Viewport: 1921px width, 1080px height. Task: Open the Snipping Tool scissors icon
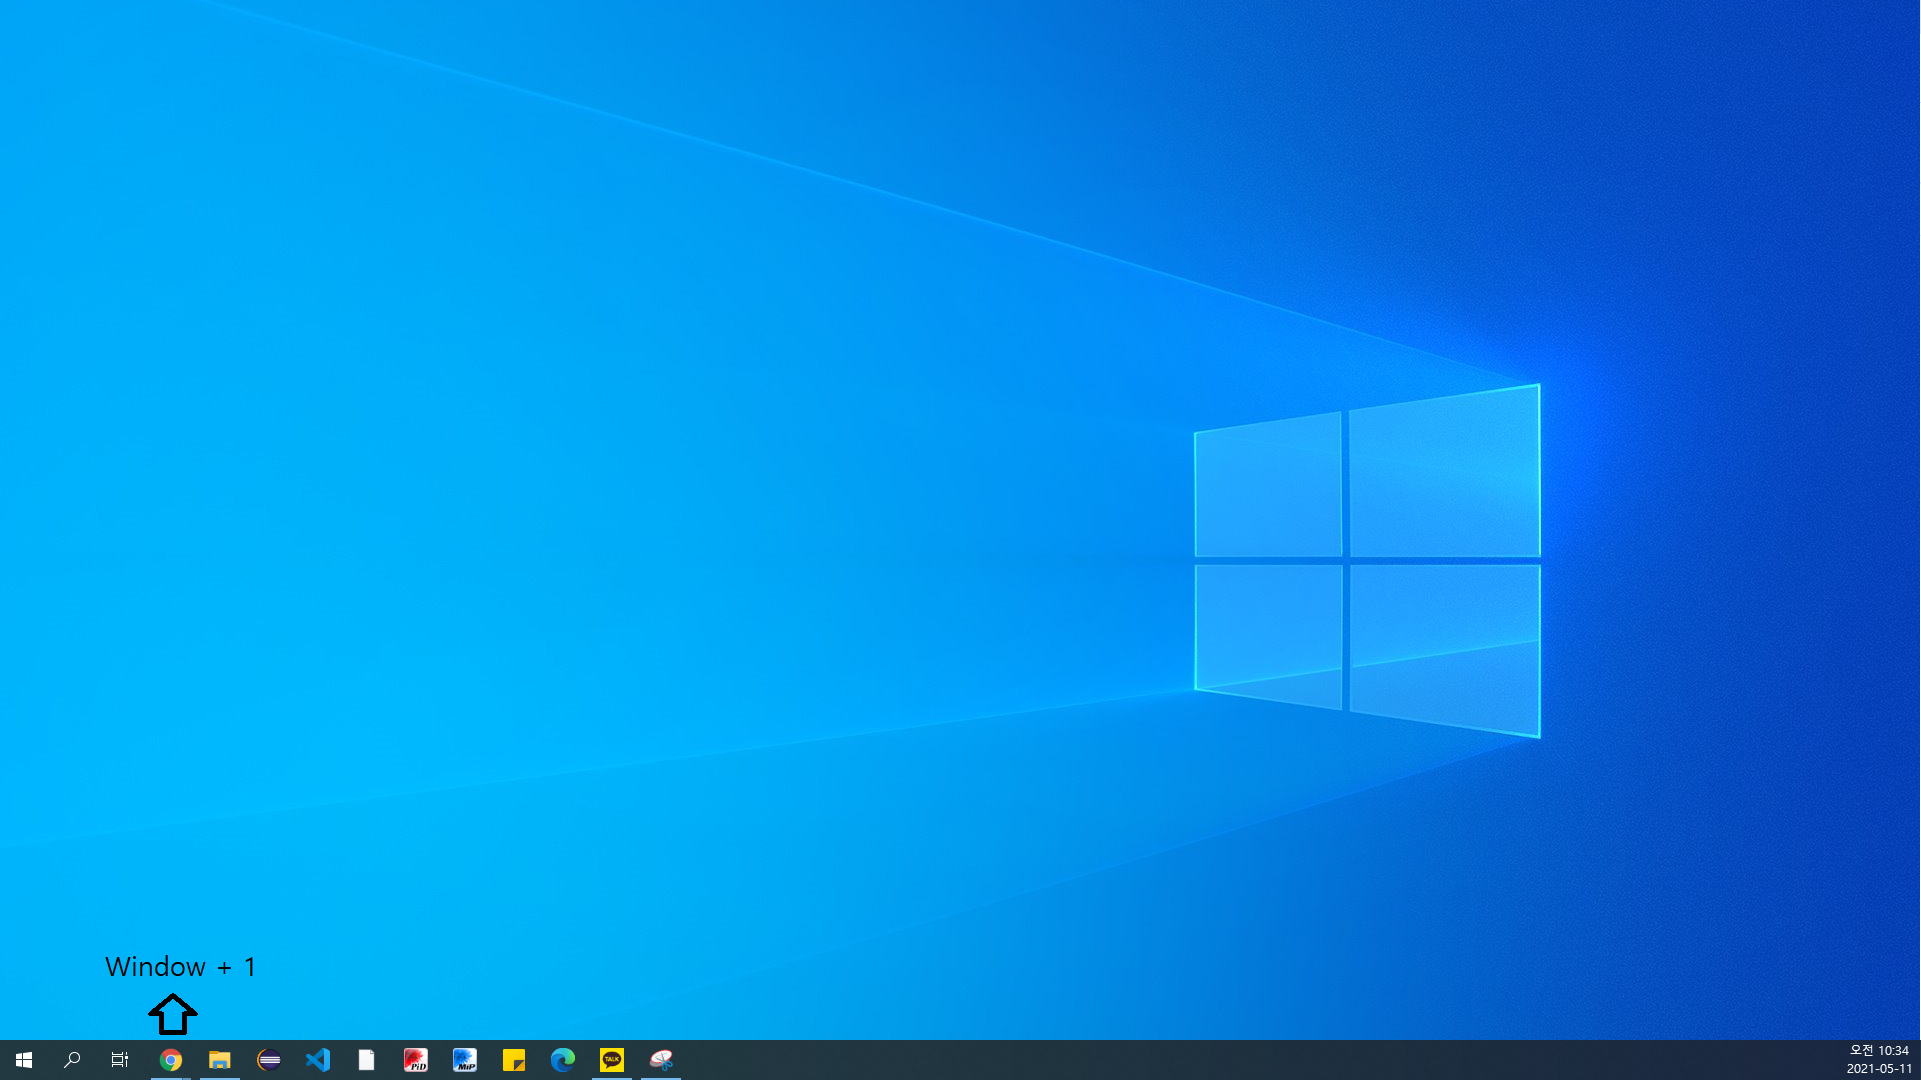(x=661, y=1060)
